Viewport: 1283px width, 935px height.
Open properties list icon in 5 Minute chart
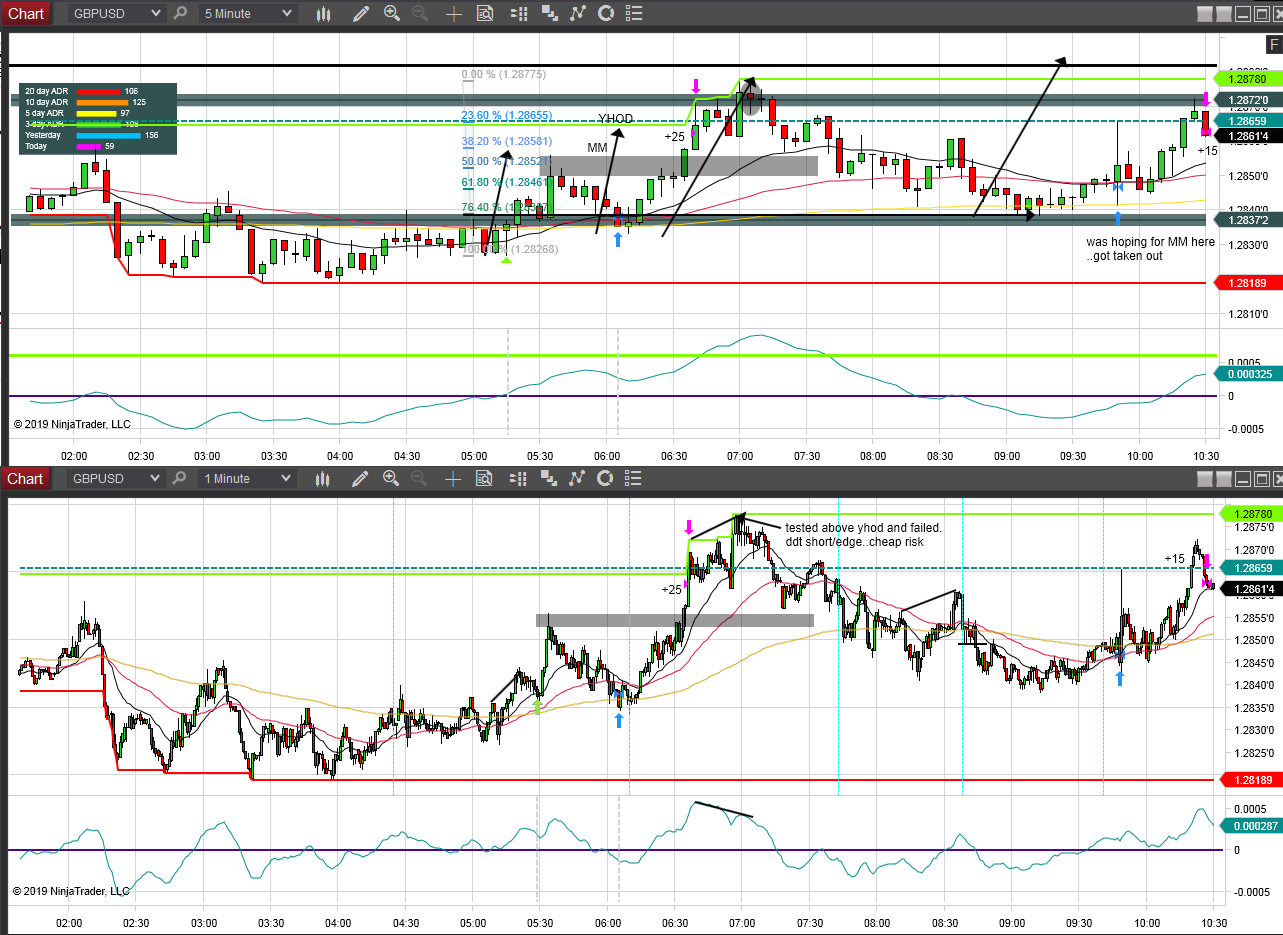click(634, 13)
